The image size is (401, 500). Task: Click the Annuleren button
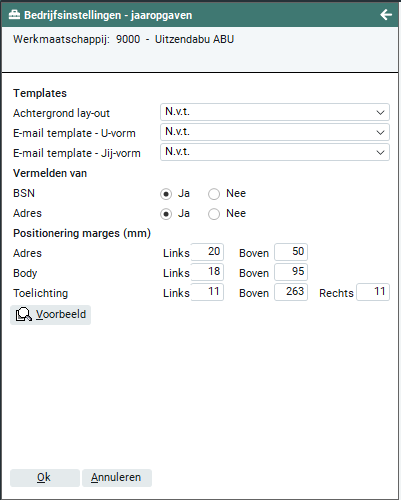click(117, 478)
